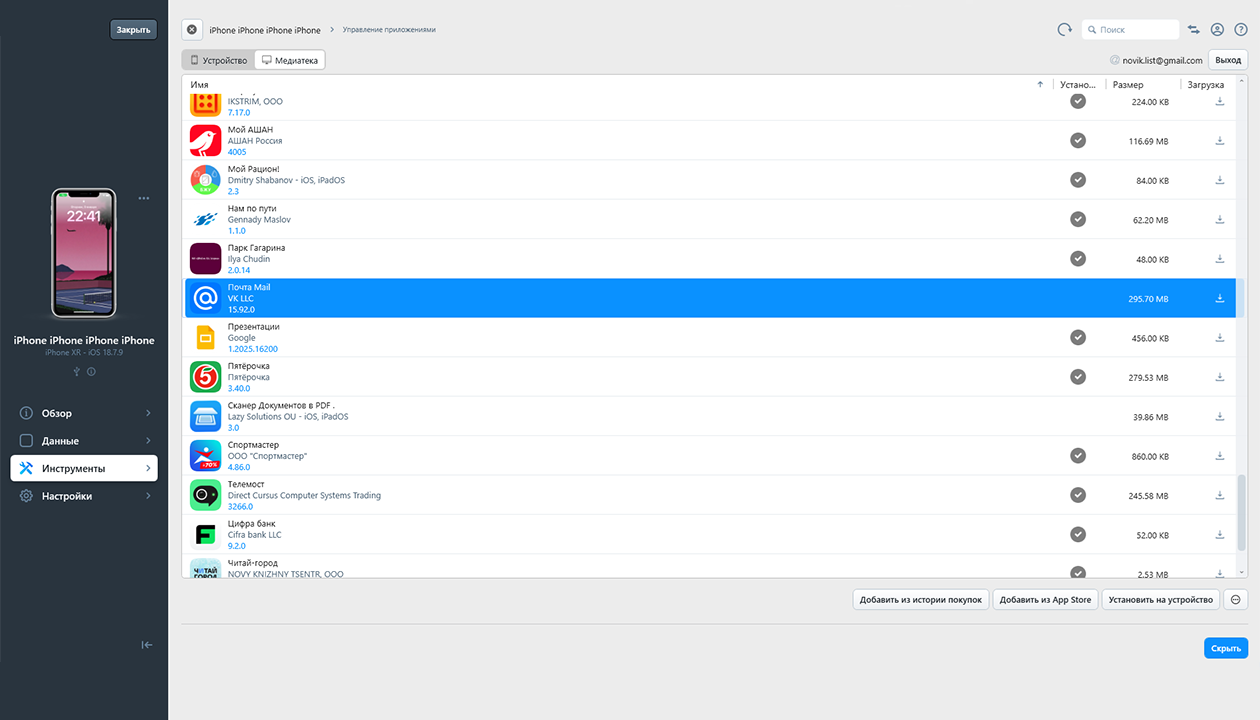This screenshot has height=720, width=1260.
Task: Click the three dots above the iPhone image
Action: (144, 198)
